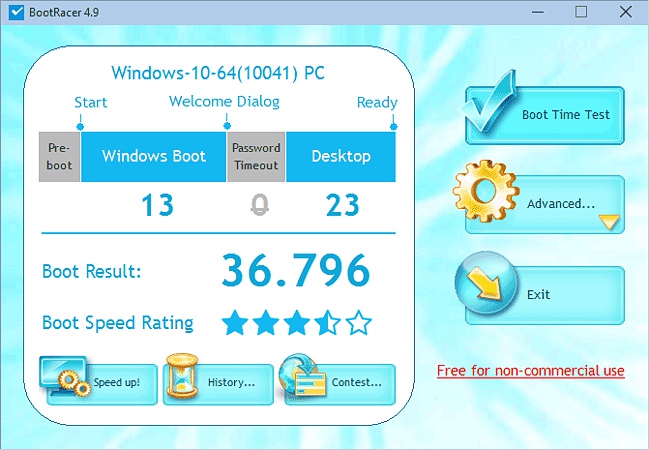Viewport: 649px width, 450px height.
Task: Select the Desktop timeline segment
Action: click(341, 156)
